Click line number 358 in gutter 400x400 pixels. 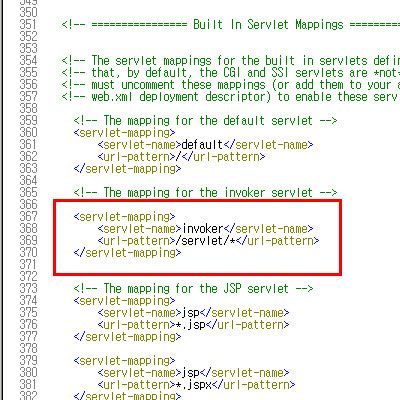tap(28, 109)
